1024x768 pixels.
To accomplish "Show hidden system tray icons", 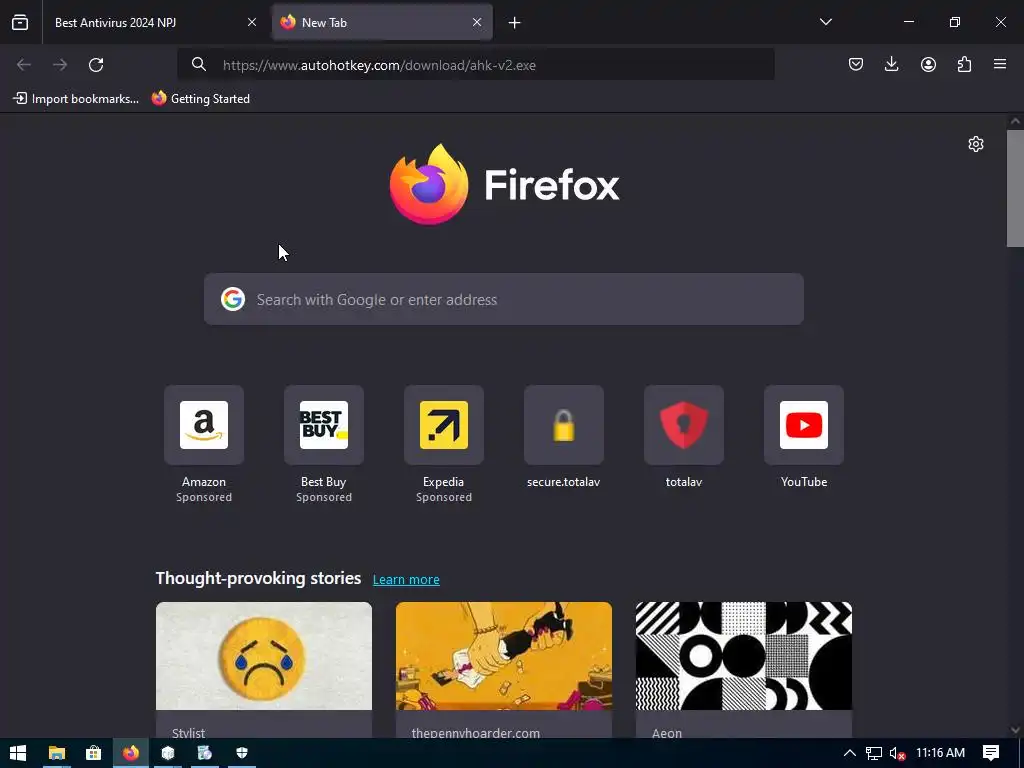I will point(850,753).
